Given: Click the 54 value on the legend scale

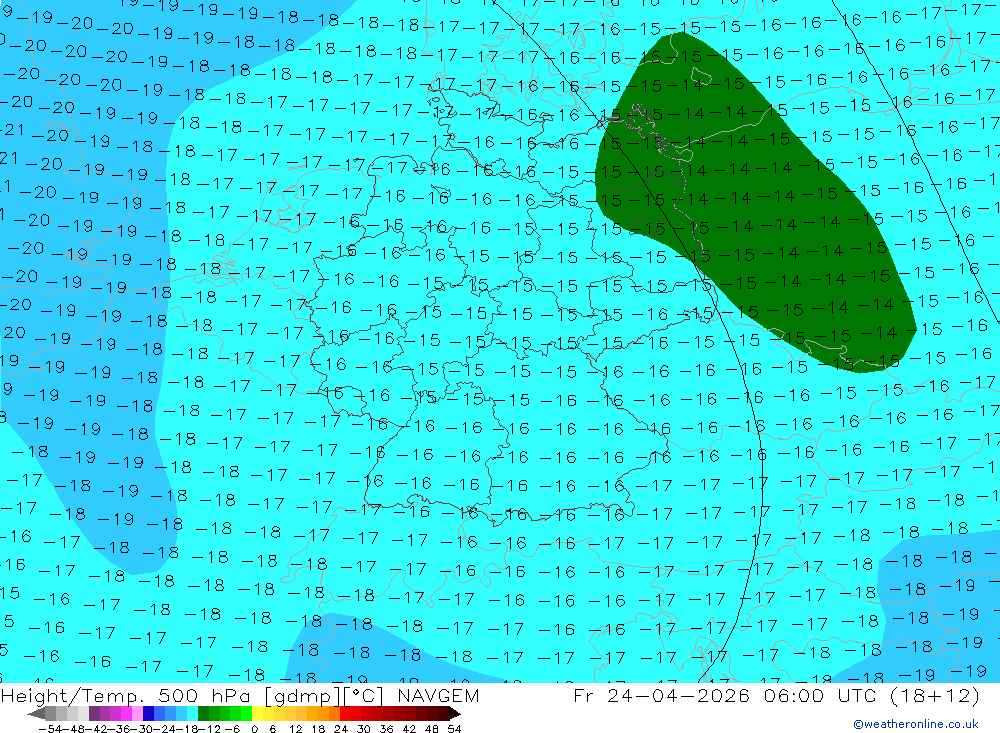Looking at the screenshot, I should point(454,729).
